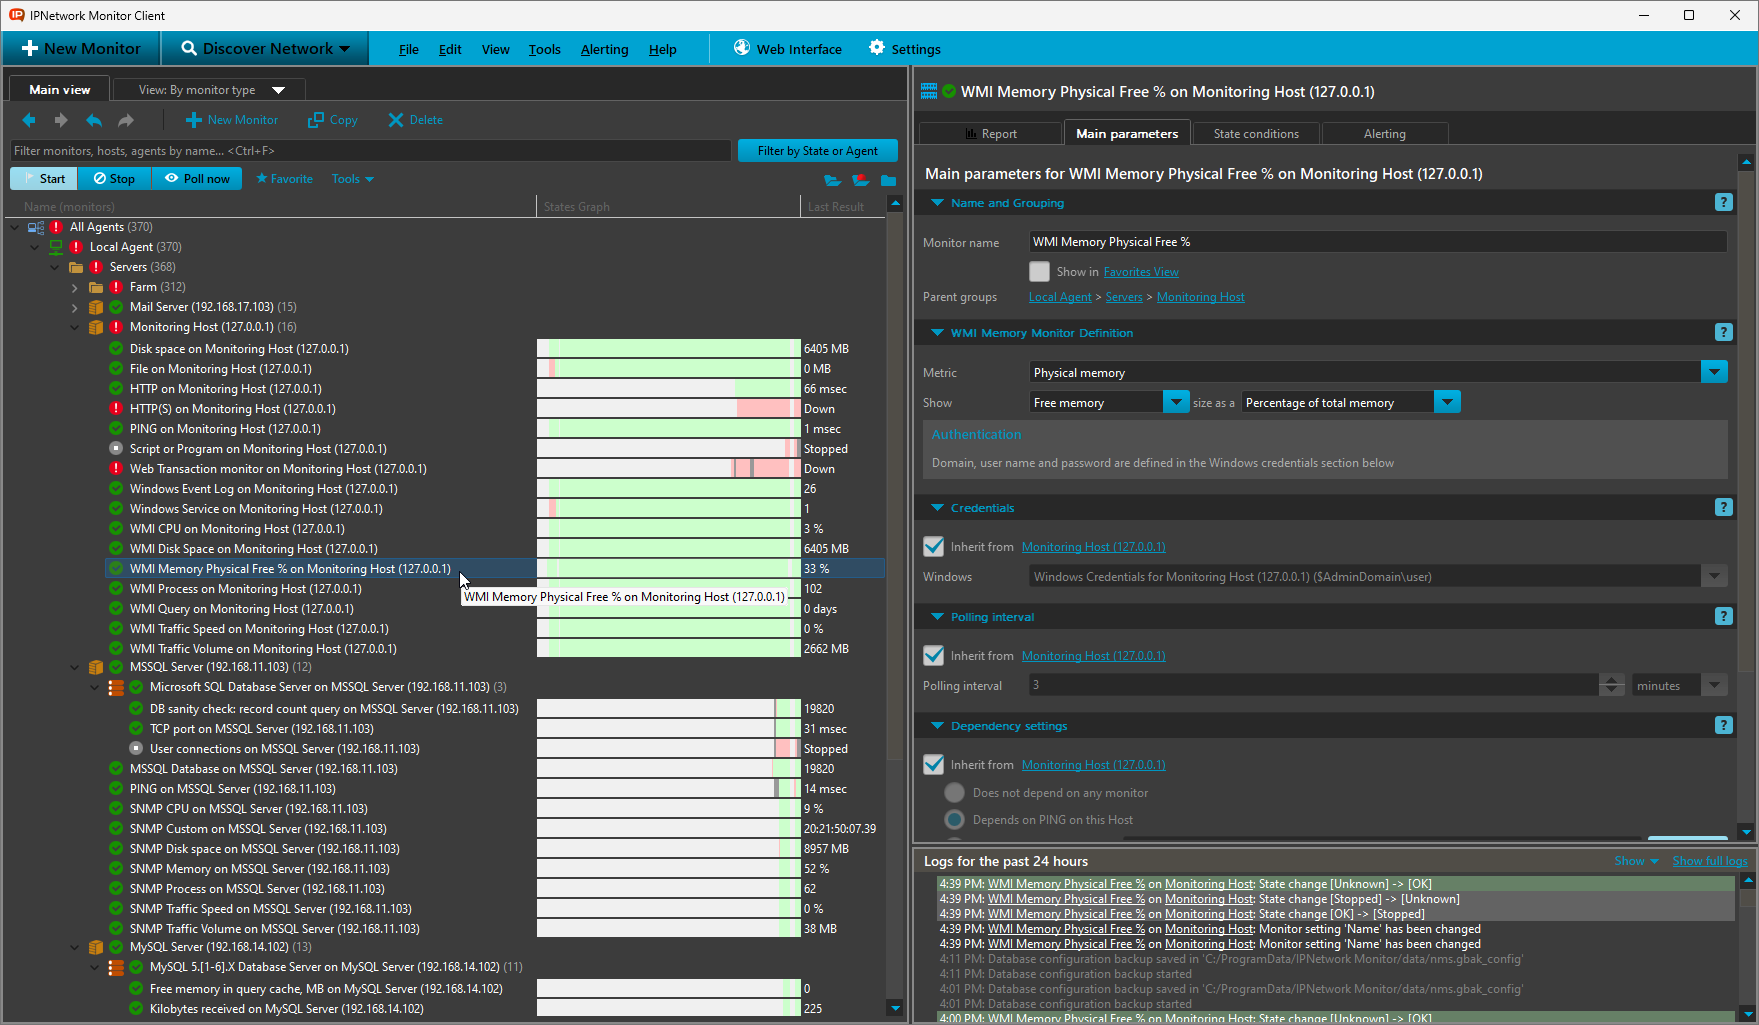Mark monitor as Favorite with the star
Image resolution: width=1759 pixels, height=1025 pixels.
[x=284, y=179]
